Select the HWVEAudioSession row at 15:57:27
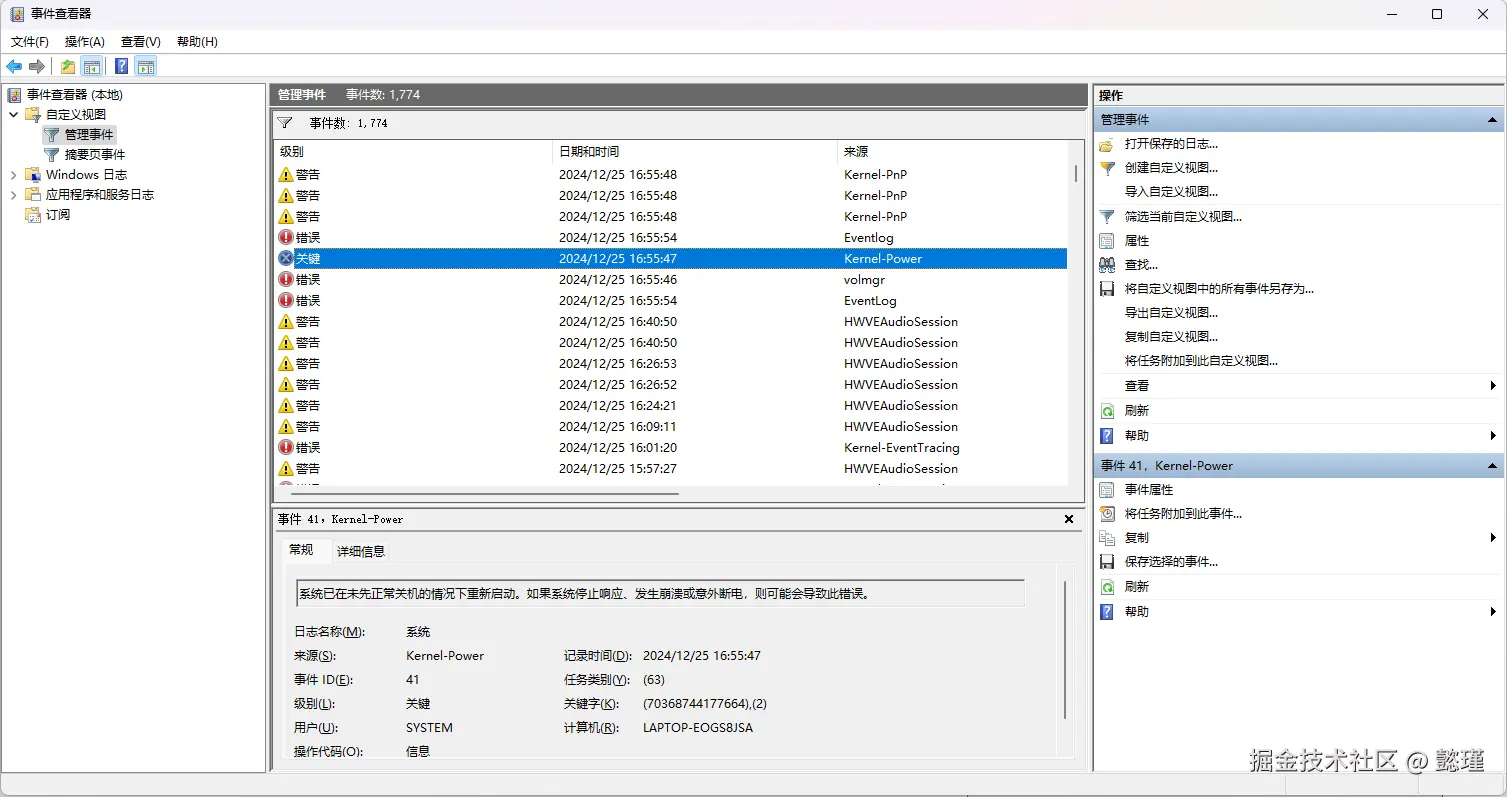Viewport: 1507px width, 797px height. [x=671, y=469]
